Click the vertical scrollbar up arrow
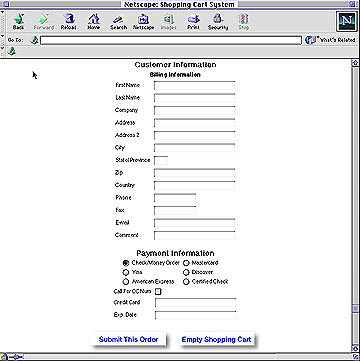The image size is (360, 361). (x=355, y=63)
